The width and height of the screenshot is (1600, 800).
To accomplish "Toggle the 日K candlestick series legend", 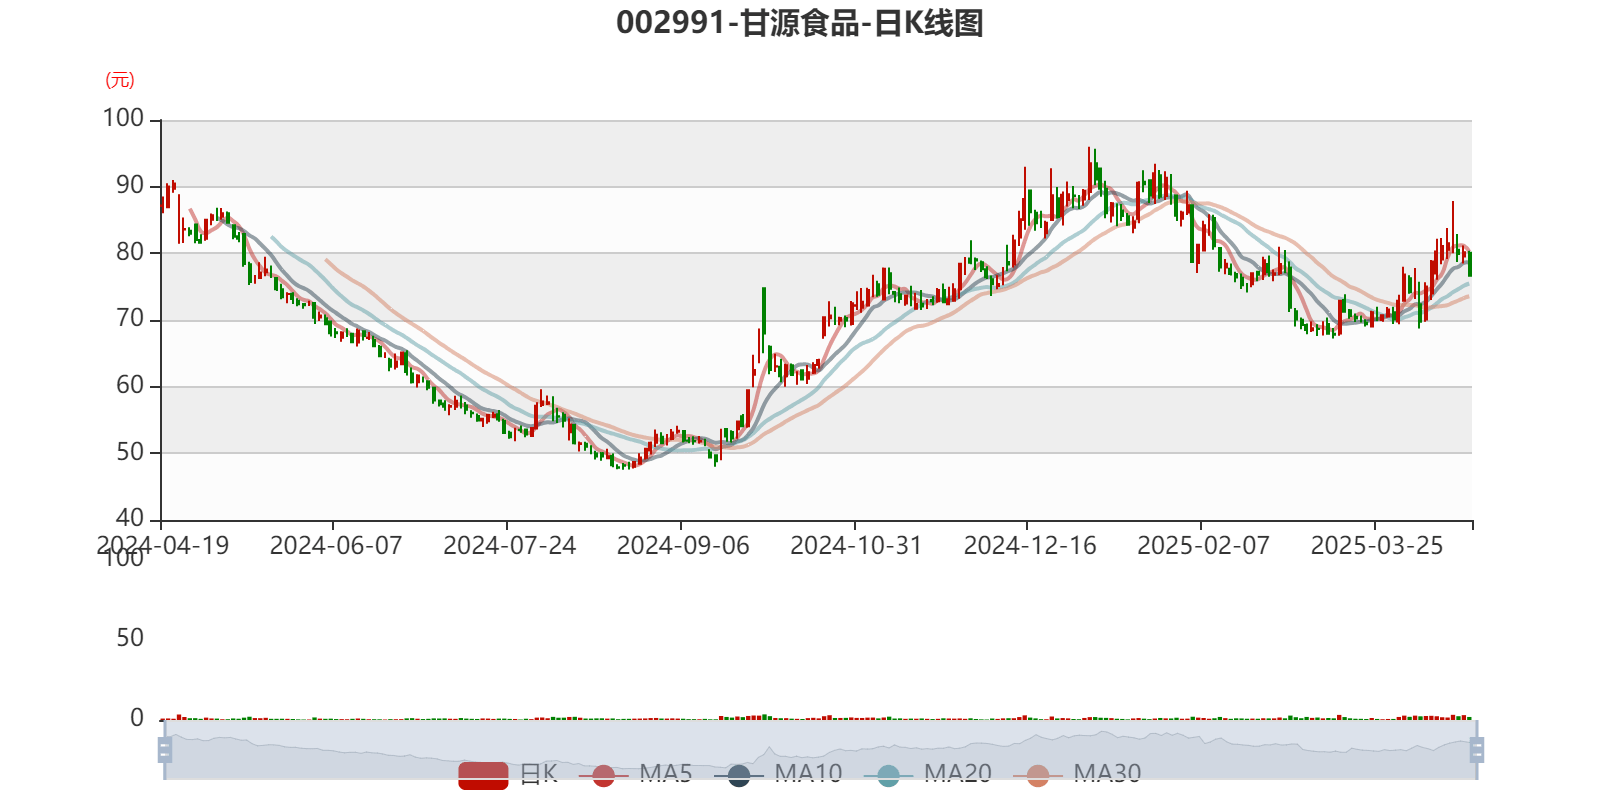I will [508, 774].
